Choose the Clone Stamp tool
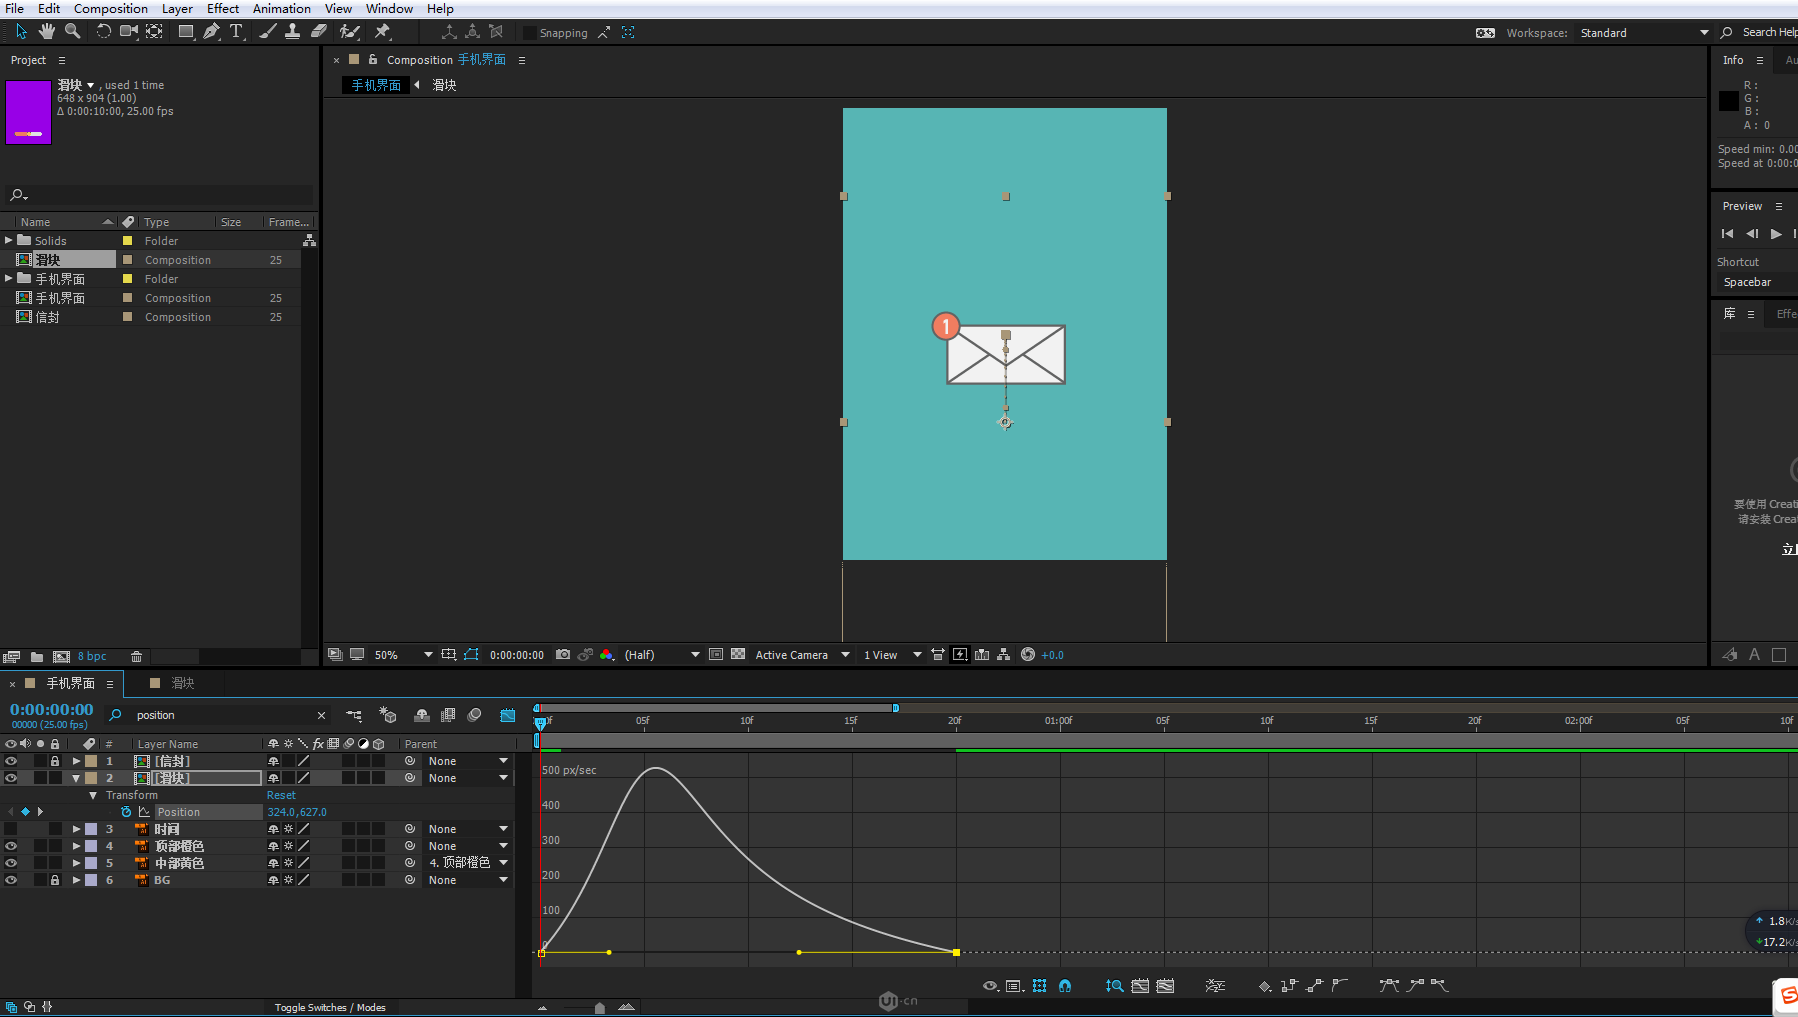1798x1017 pixels. pos(292,32)
